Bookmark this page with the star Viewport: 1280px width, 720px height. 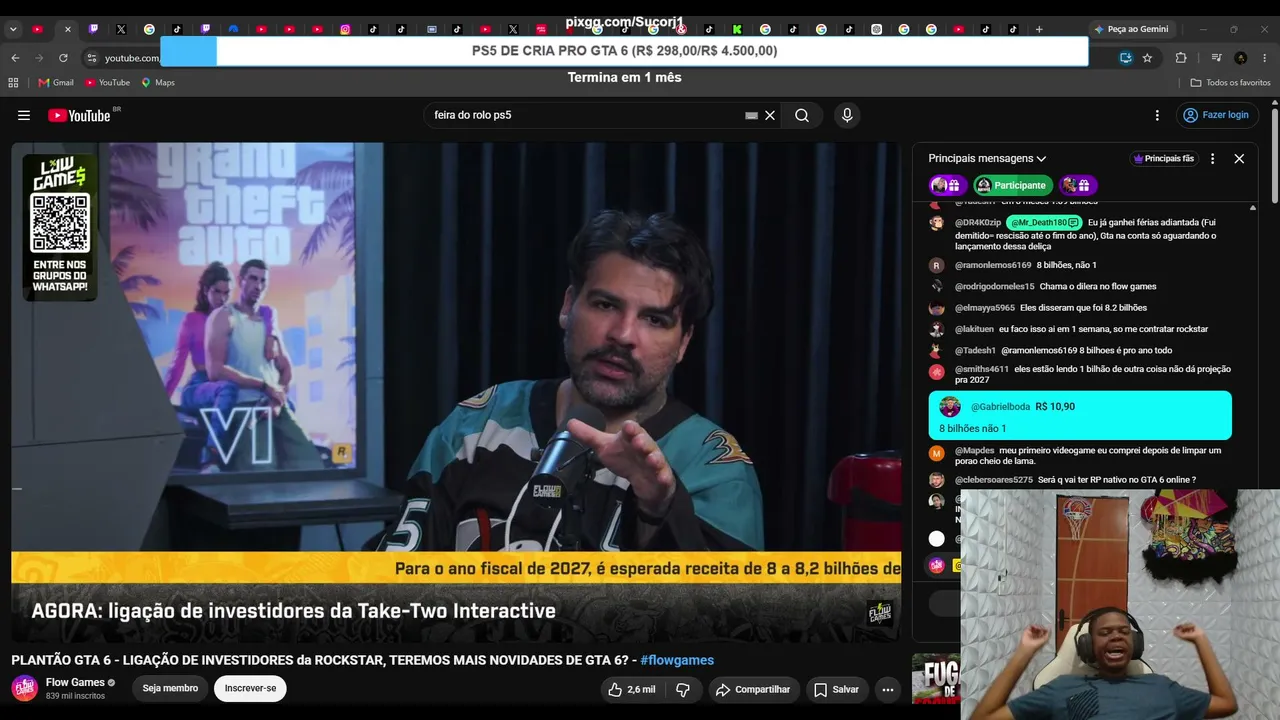[1147, 58]
